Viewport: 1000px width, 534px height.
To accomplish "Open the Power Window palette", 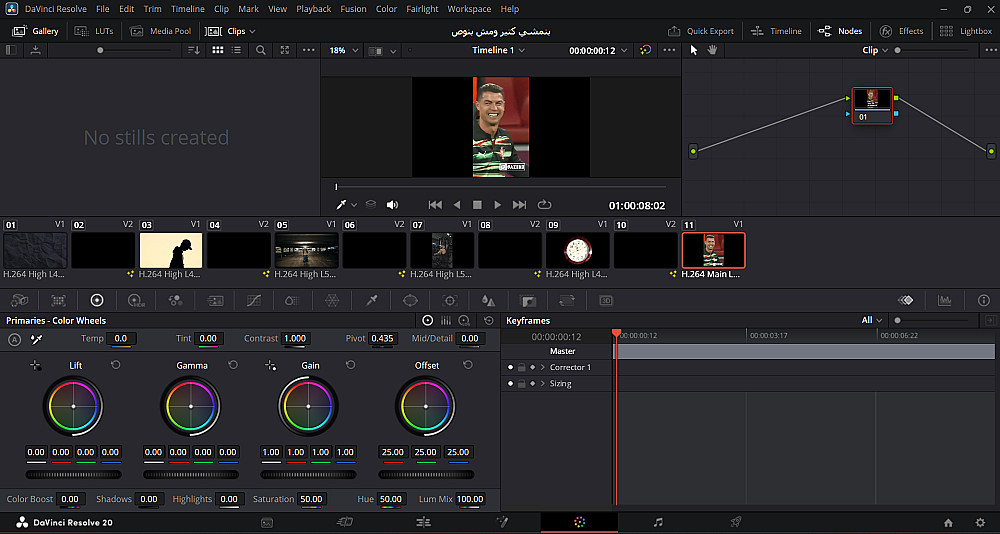I will [410, 300].
